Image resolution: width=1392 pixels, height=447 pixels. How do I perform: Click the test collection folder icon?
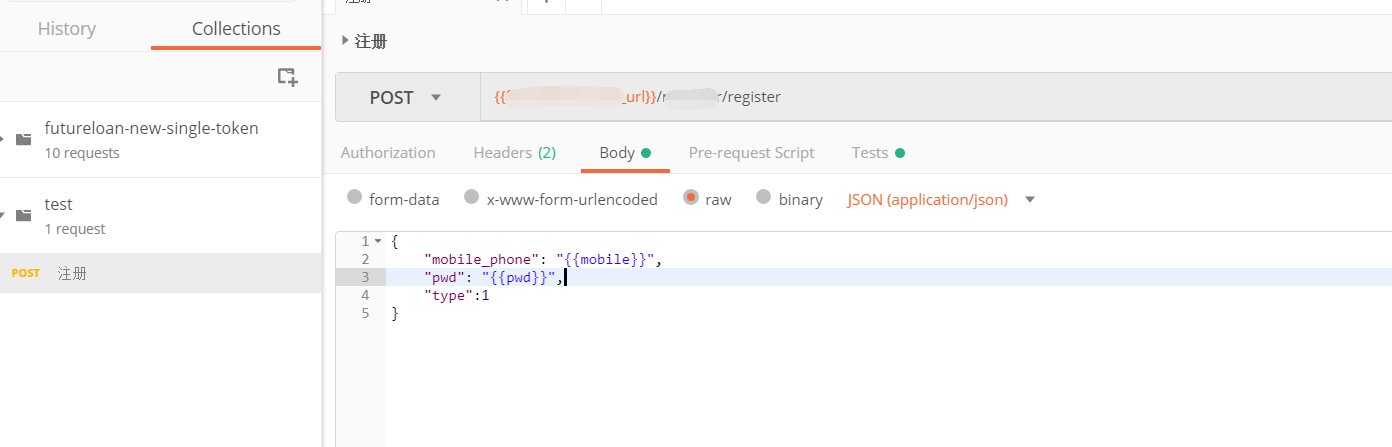[23, 215]
